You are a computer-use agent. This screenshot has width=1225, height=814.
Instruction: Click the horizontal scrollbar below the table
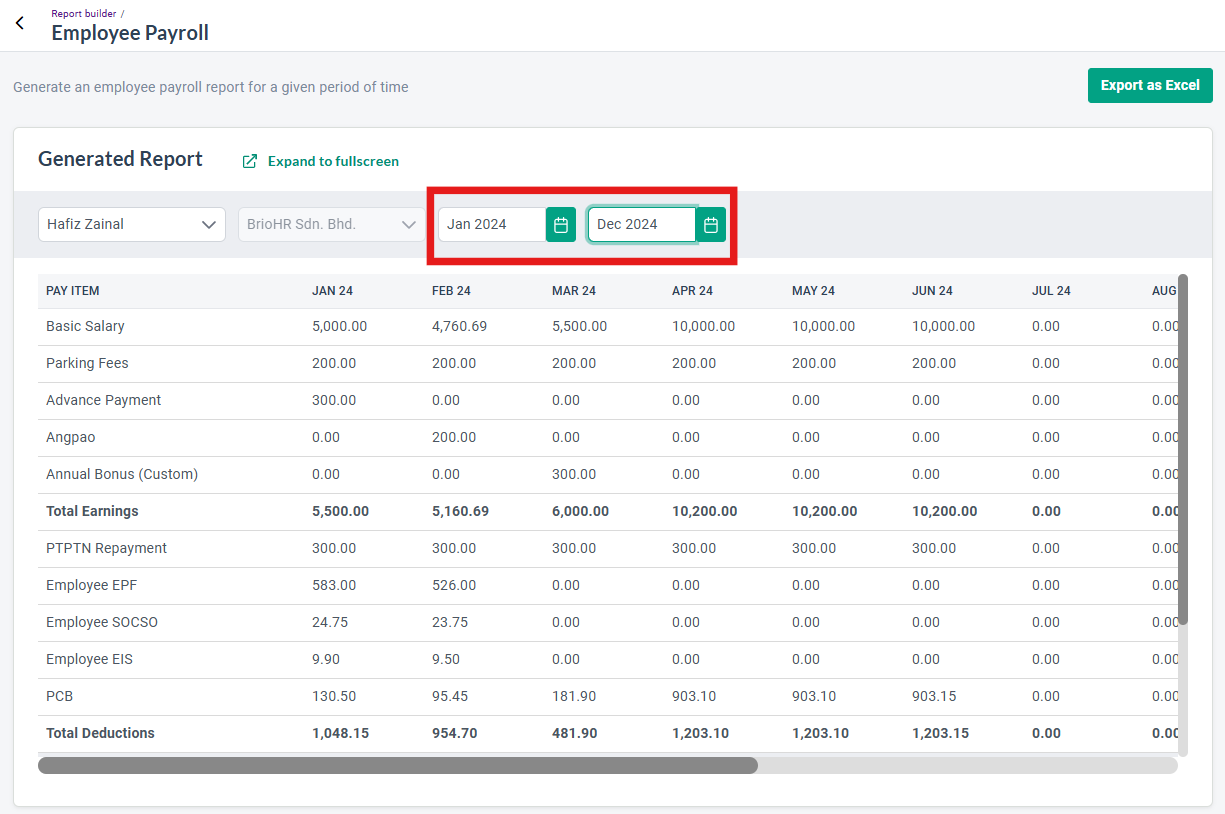[x=400, y=765]
